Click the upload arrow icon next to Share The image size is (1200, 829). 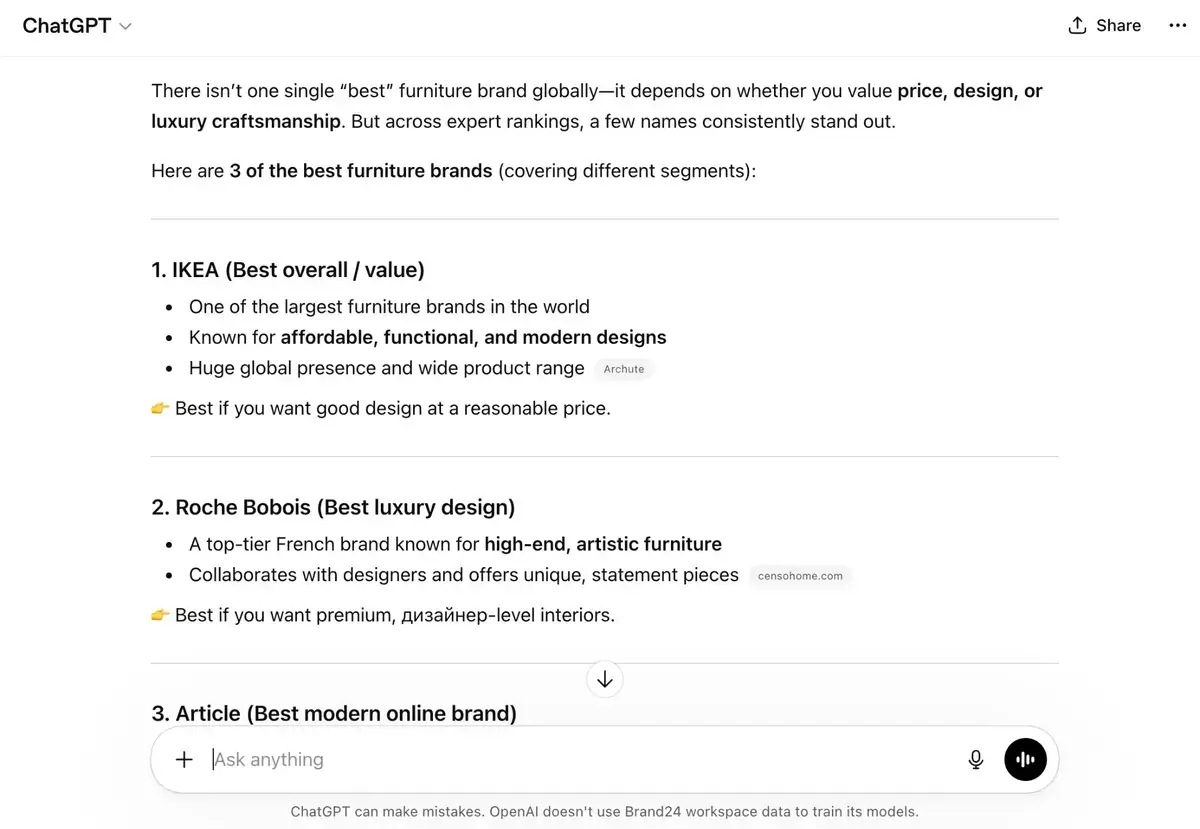tap(1075, 25)
